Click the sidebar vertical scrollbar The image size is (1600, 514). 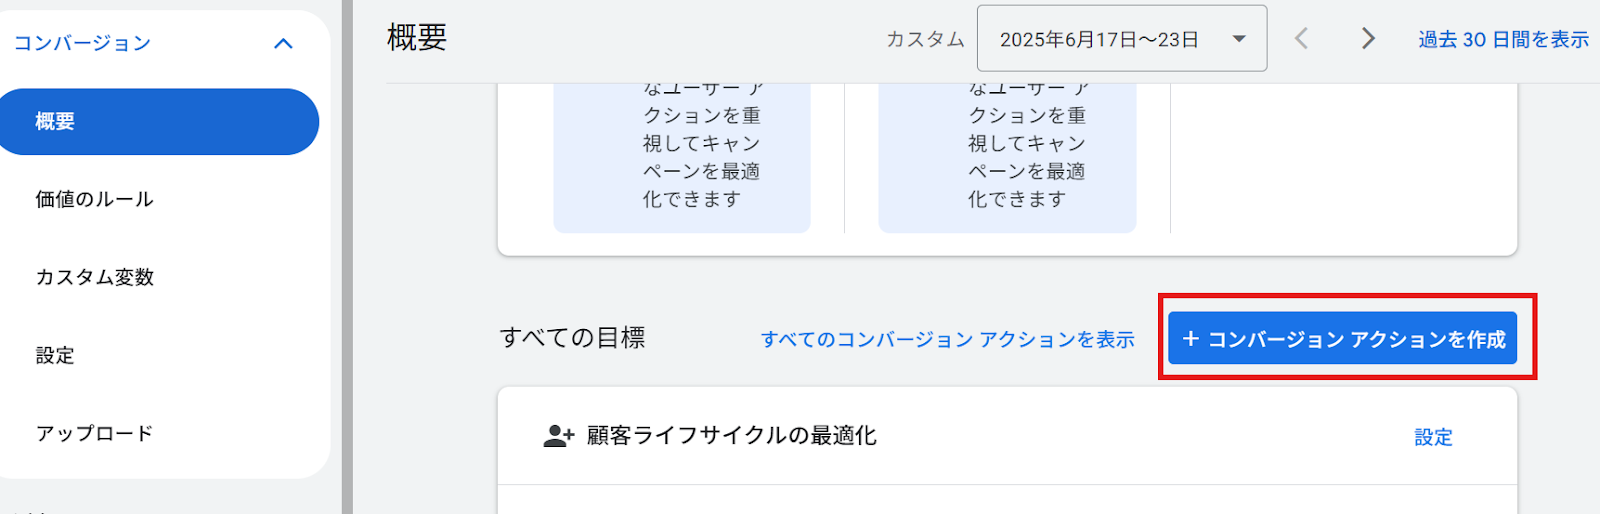347,257
